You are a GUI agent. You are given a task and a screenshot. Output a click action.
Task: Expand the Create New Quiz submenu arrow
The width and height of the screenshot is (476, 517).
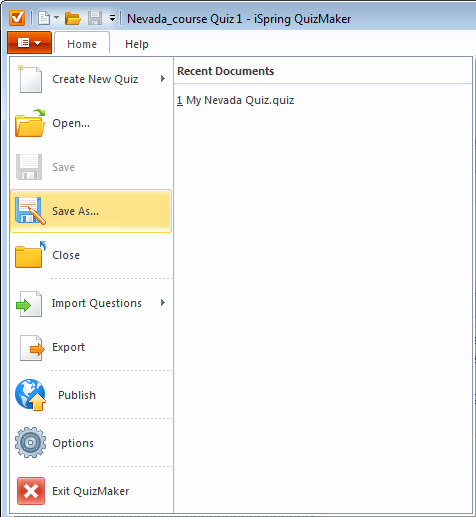(163, 79)
